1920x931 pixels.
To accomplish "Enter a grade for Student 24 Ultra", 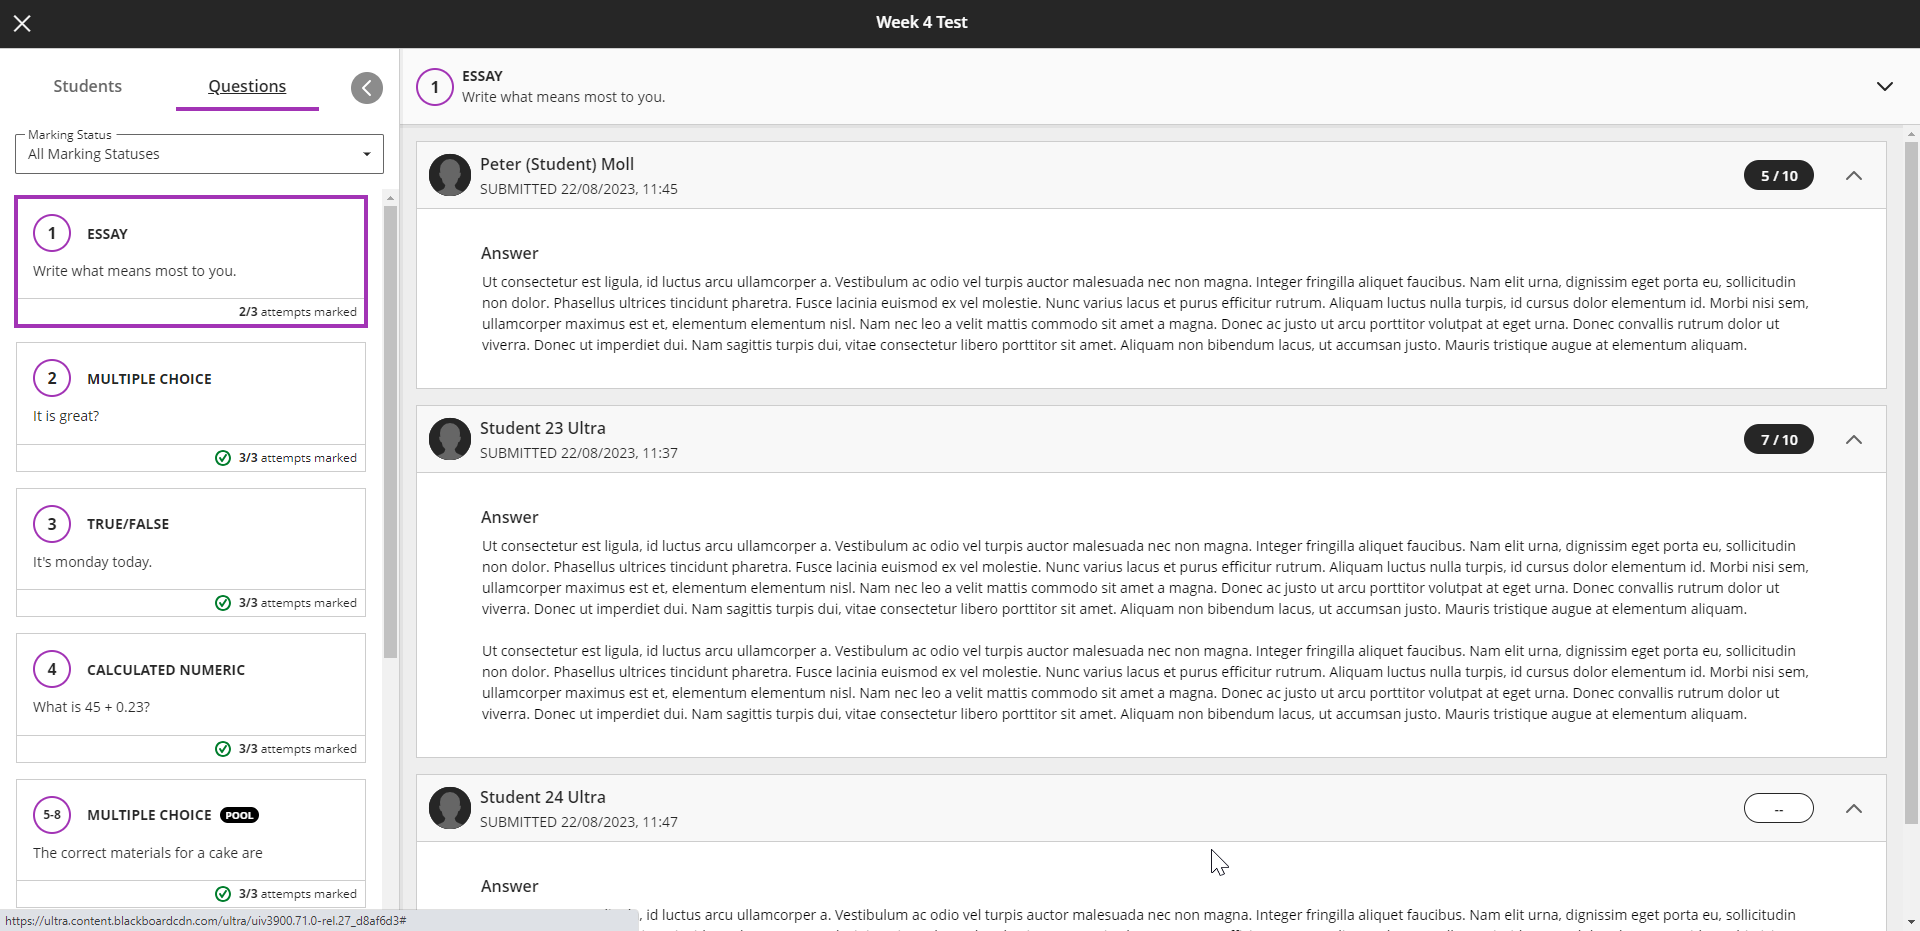I will pos(1778,808).
